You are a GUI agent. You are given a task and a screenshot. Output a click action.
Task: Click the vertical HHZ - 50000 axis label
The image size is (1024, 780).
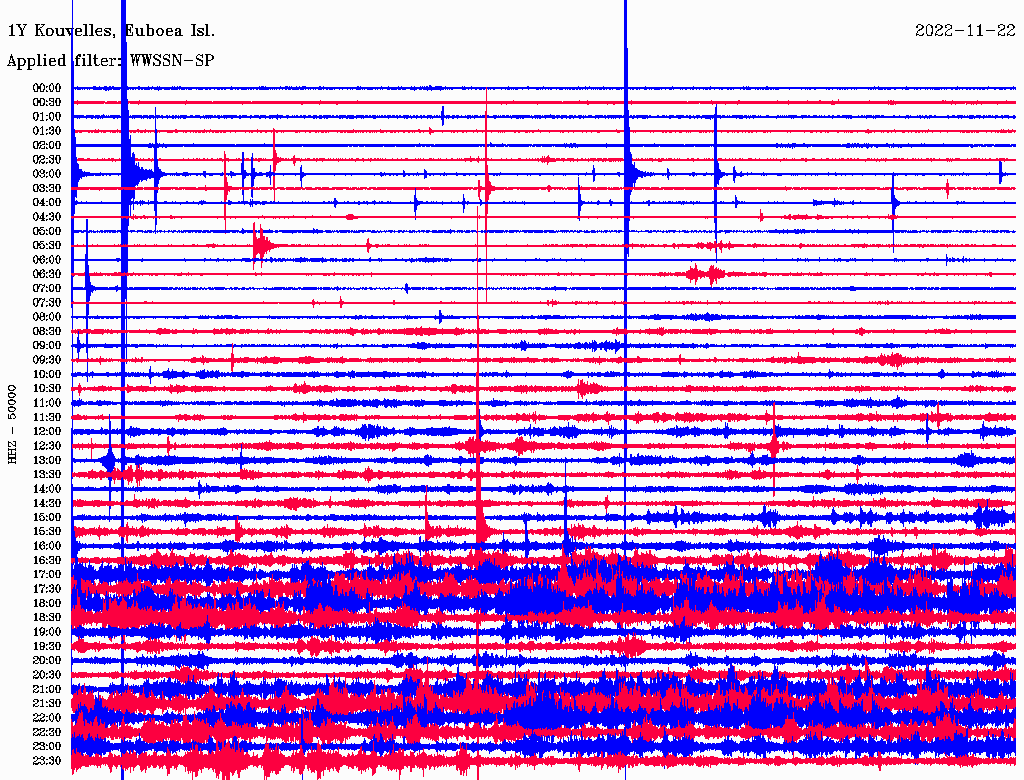click(x=13, y=423)
